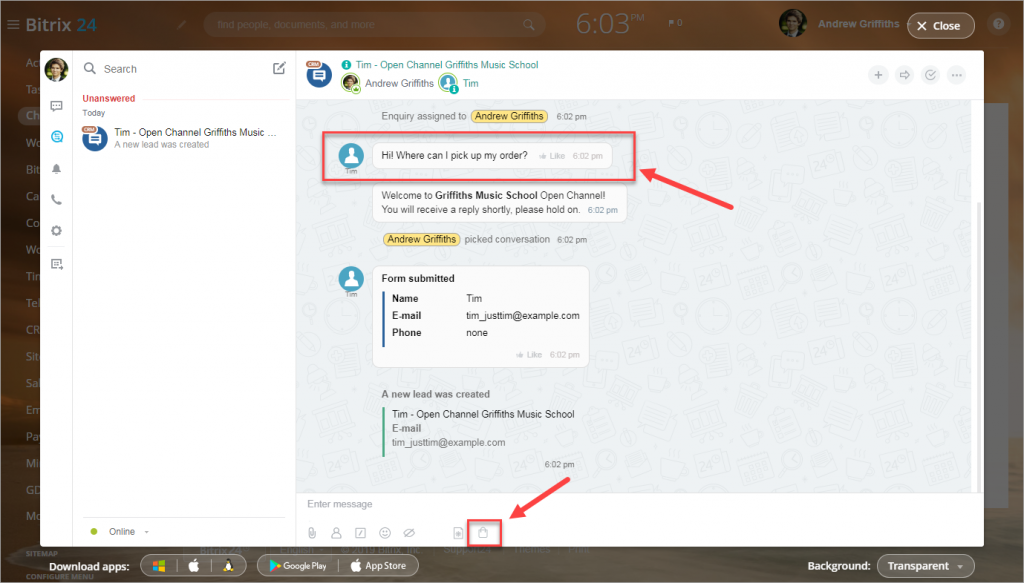Click the chat scrollbar
The height and width of the screenshot is (583, 1024).
point(979,346)
